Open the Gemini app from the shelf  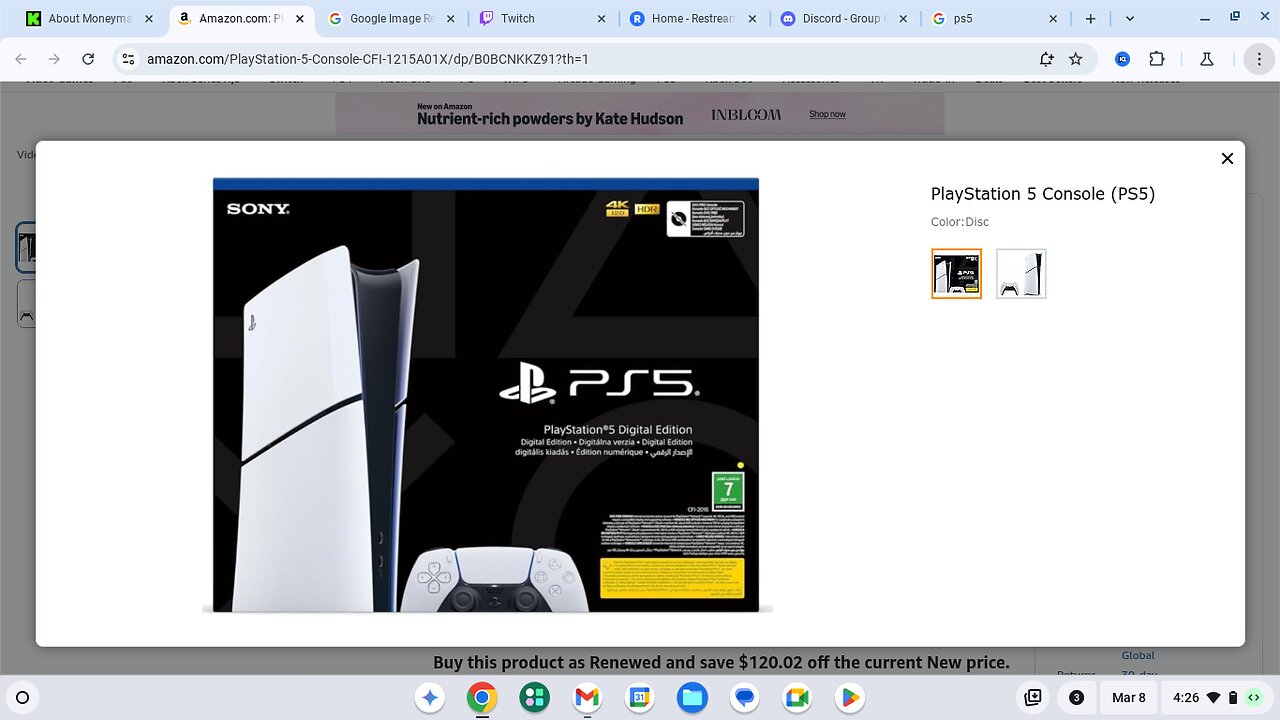tap(430, 698)
